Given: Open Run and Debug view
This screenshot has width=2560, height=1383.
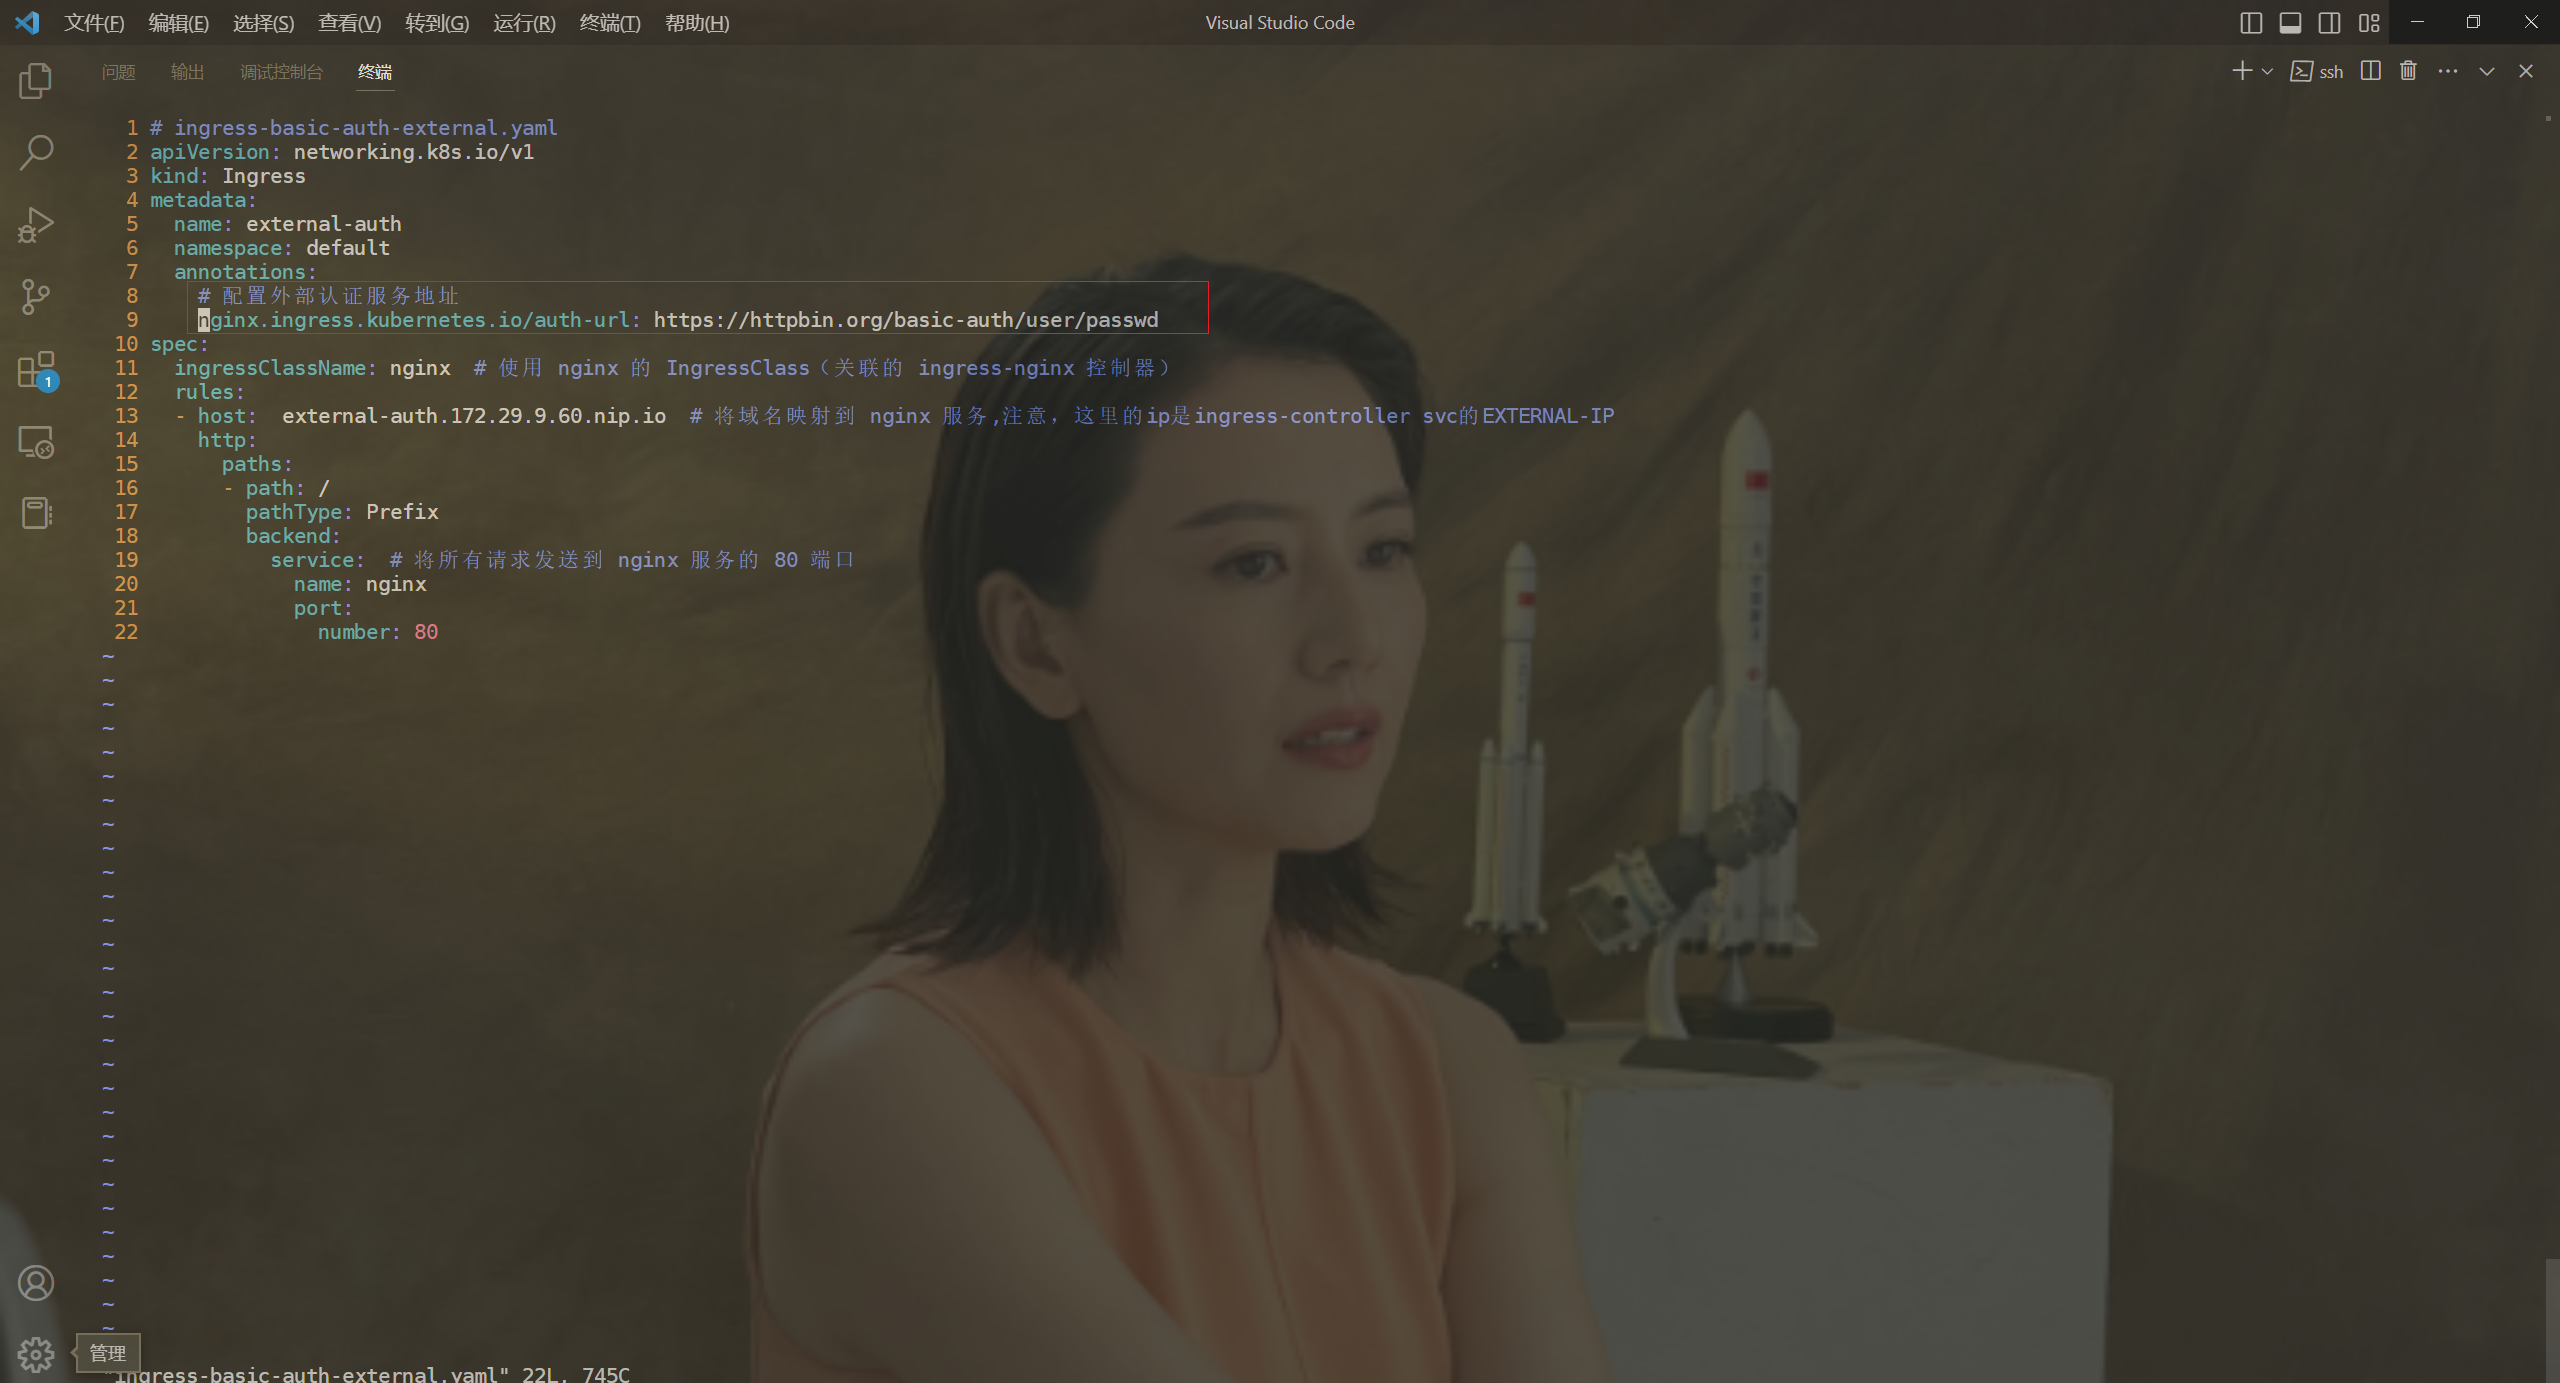Looking at the screenshot, I should click(36, 225).
